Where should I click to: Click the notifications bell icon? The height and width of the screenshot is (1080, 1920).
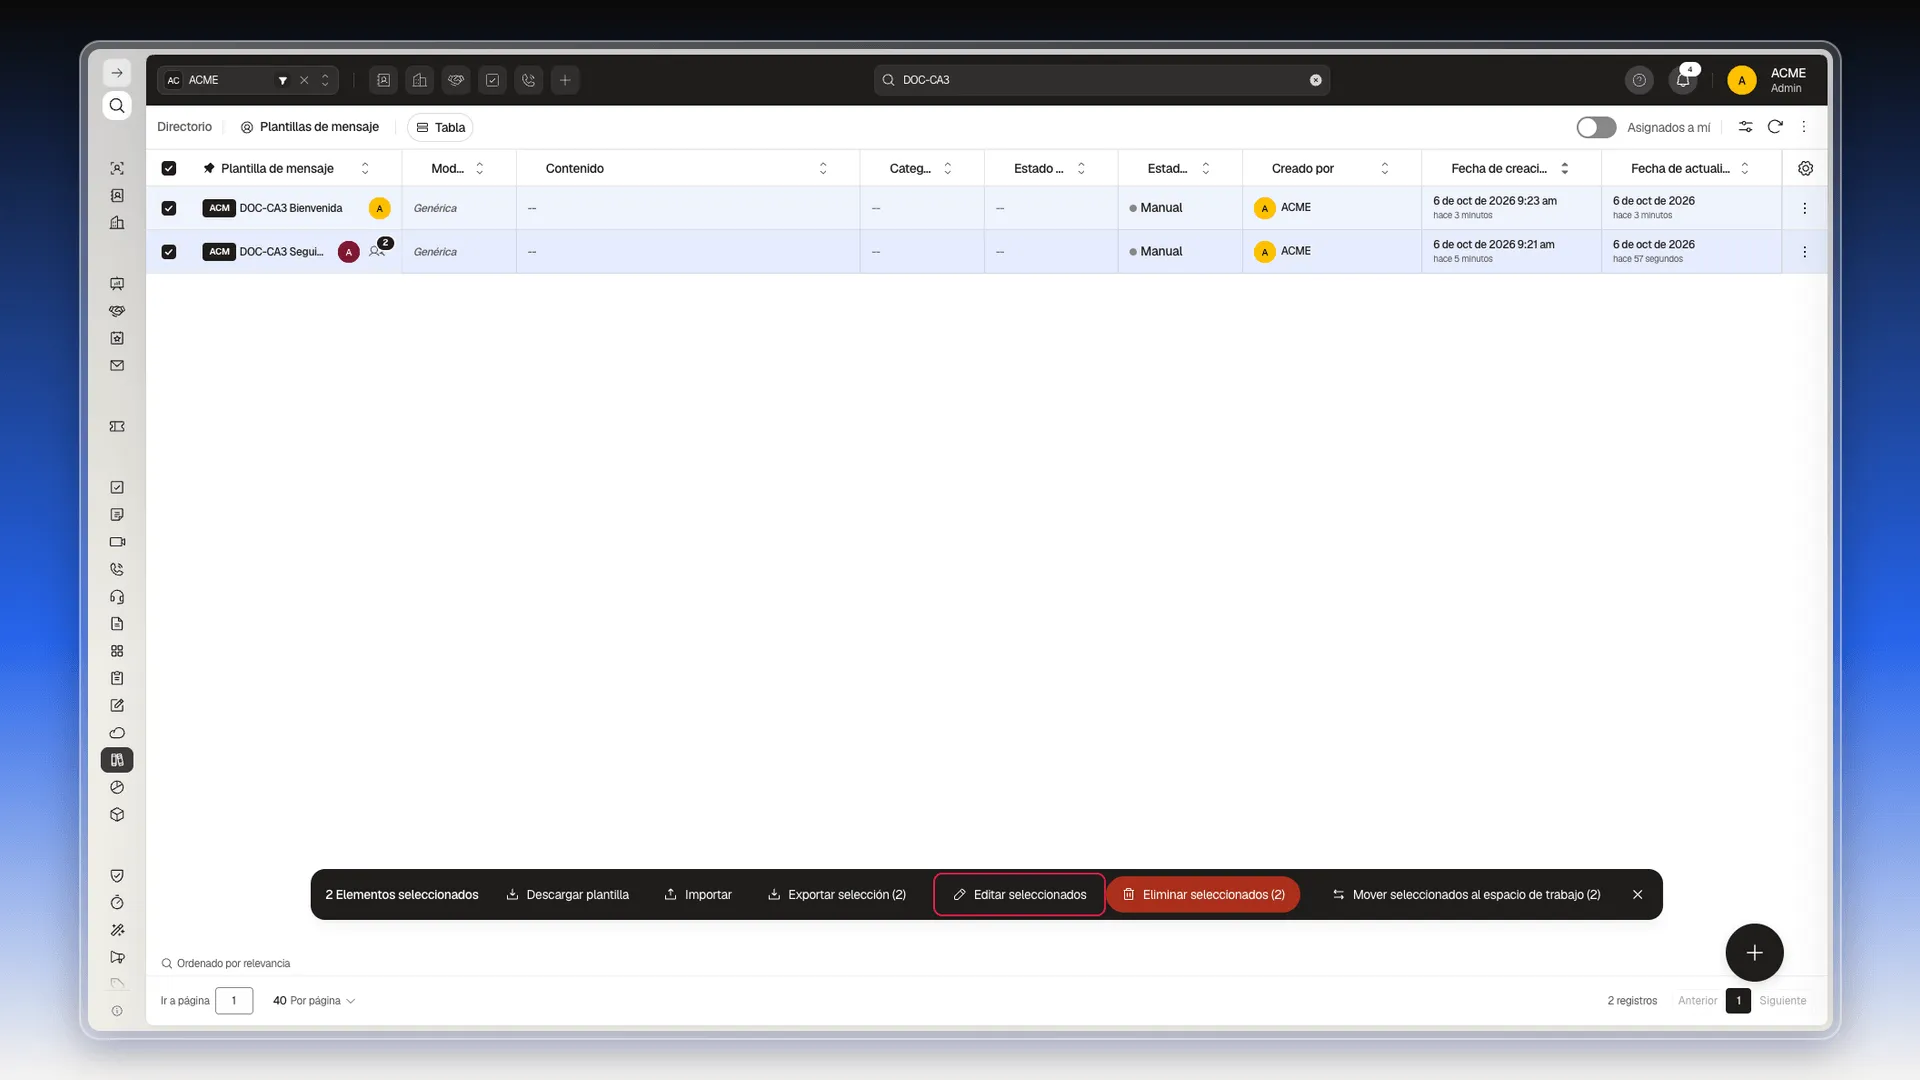click(x=1683, y=80)
